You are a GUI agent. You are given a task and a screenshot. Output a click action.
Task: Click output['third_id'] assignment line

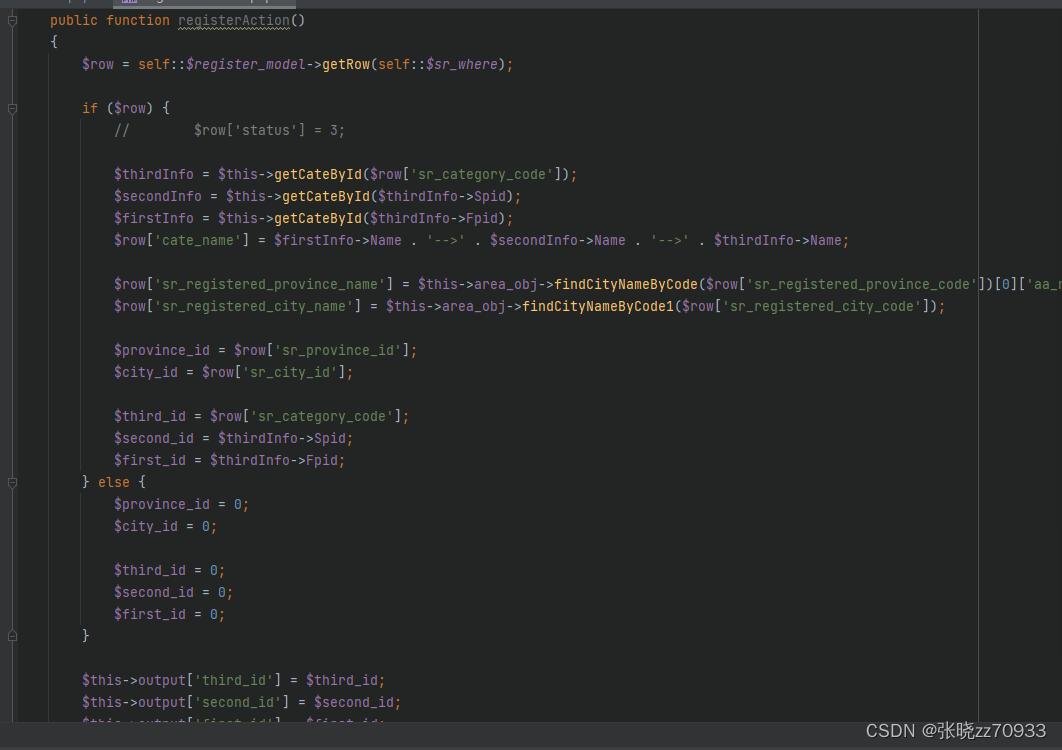[234, 680]
